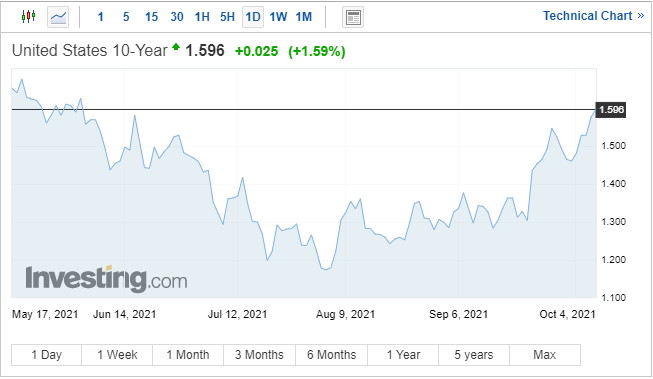Click the 1.596 current price marker
This screenshot has height=379, width=653.
611,110
